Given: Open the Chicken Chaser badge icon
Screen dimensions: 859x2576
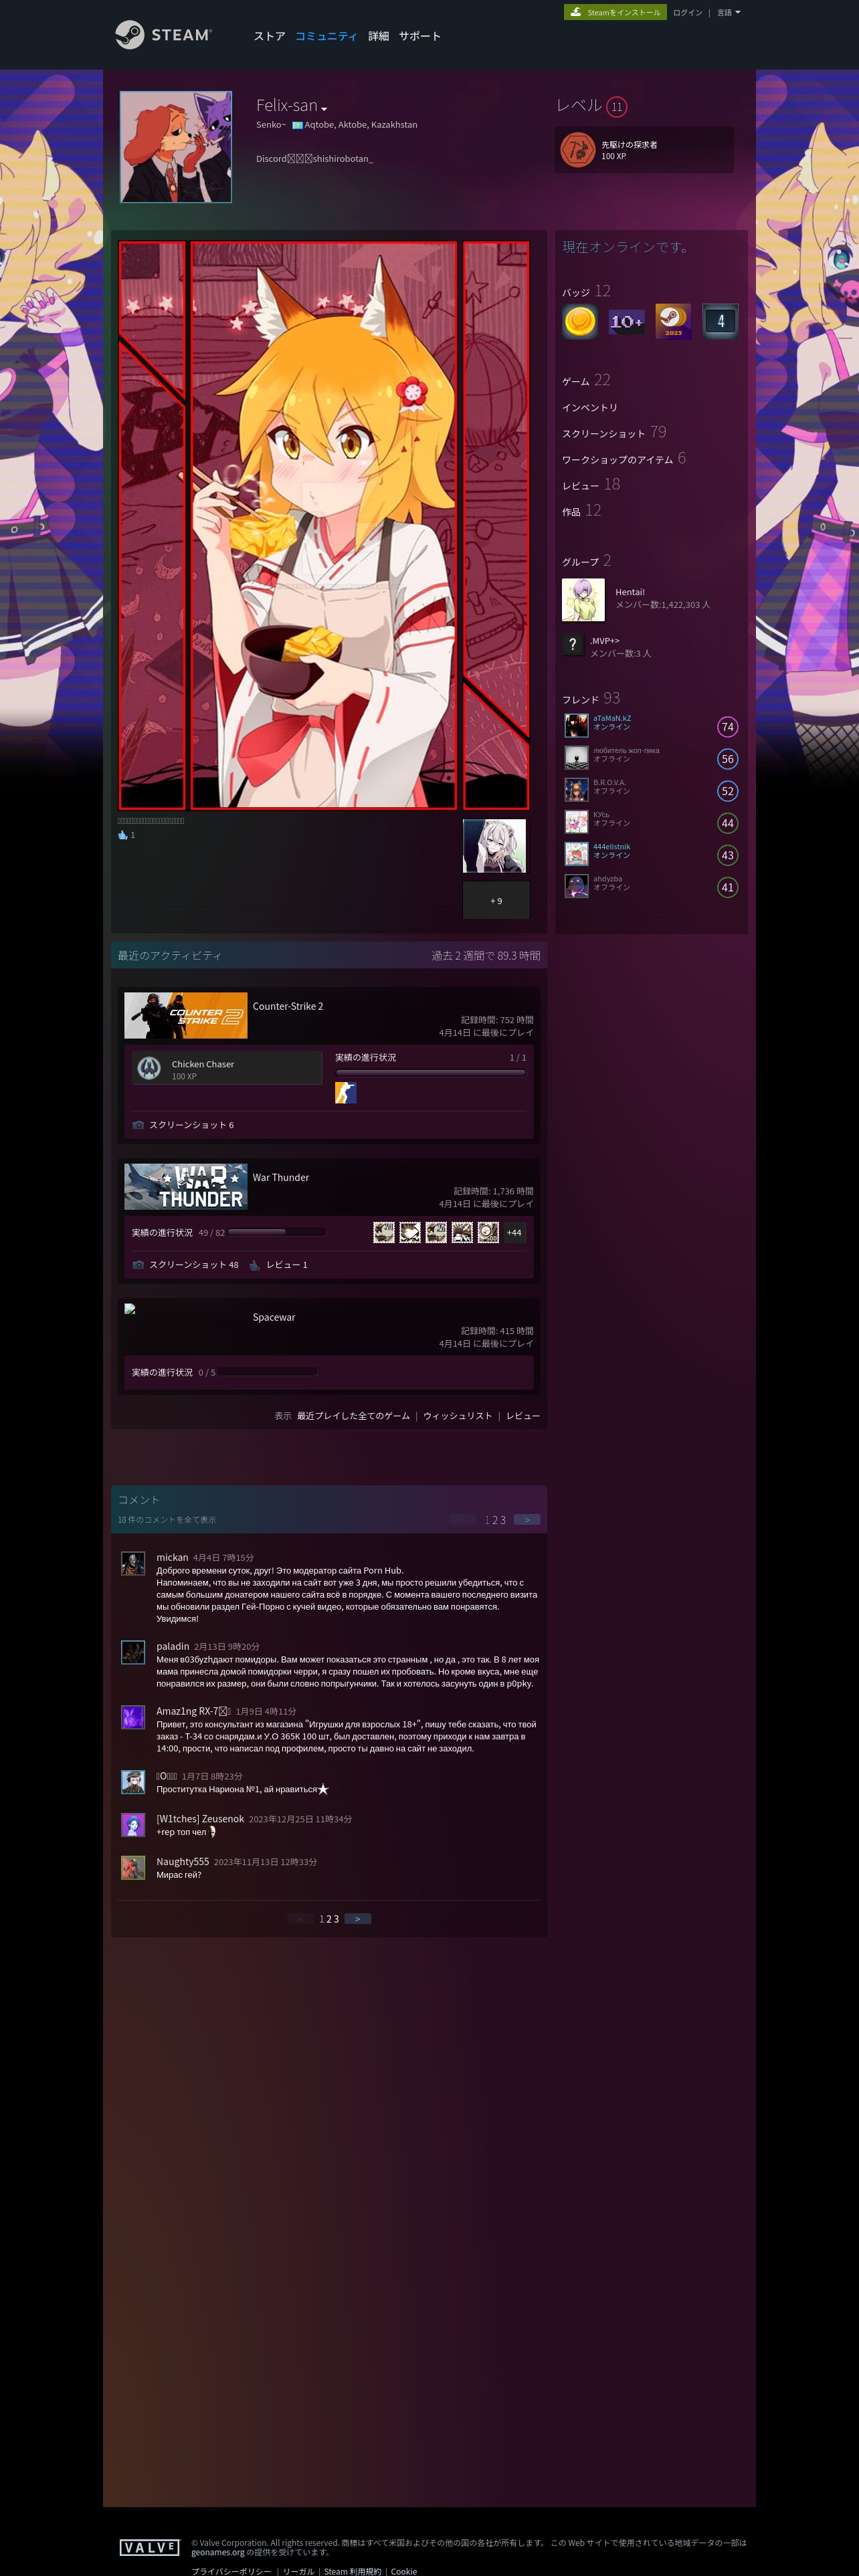Looking at the screenshot, I should click(x=150, y=1068).
